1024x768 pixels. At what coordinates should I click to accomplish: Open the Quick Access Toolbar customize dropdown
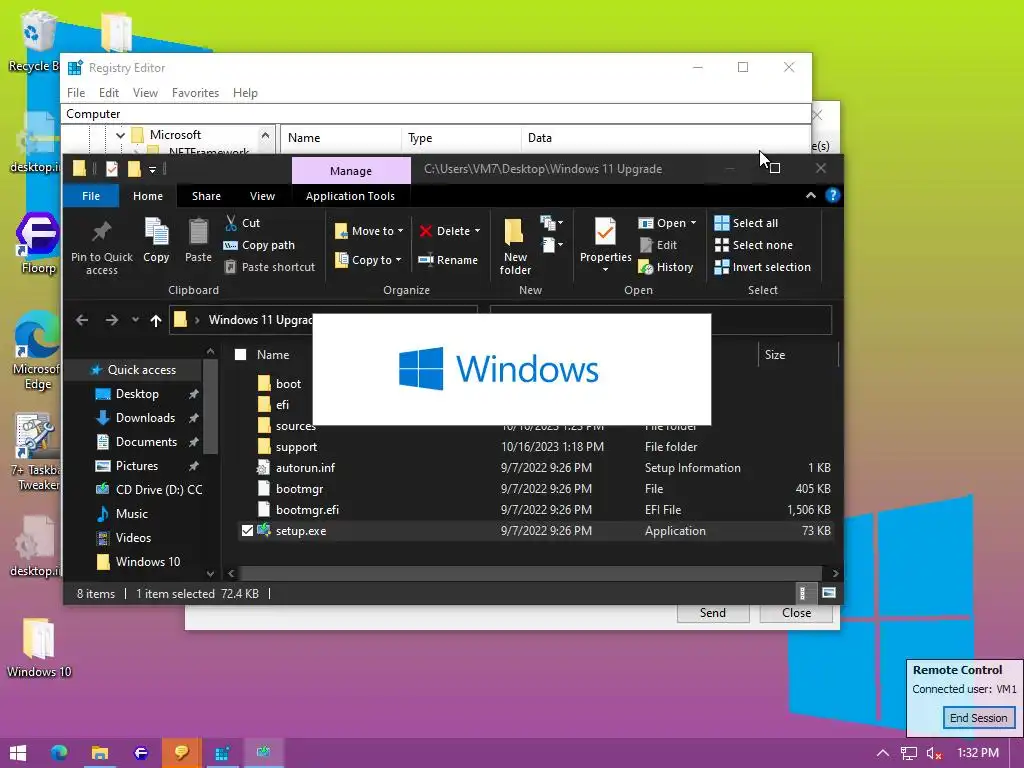(x=152, y=169)
